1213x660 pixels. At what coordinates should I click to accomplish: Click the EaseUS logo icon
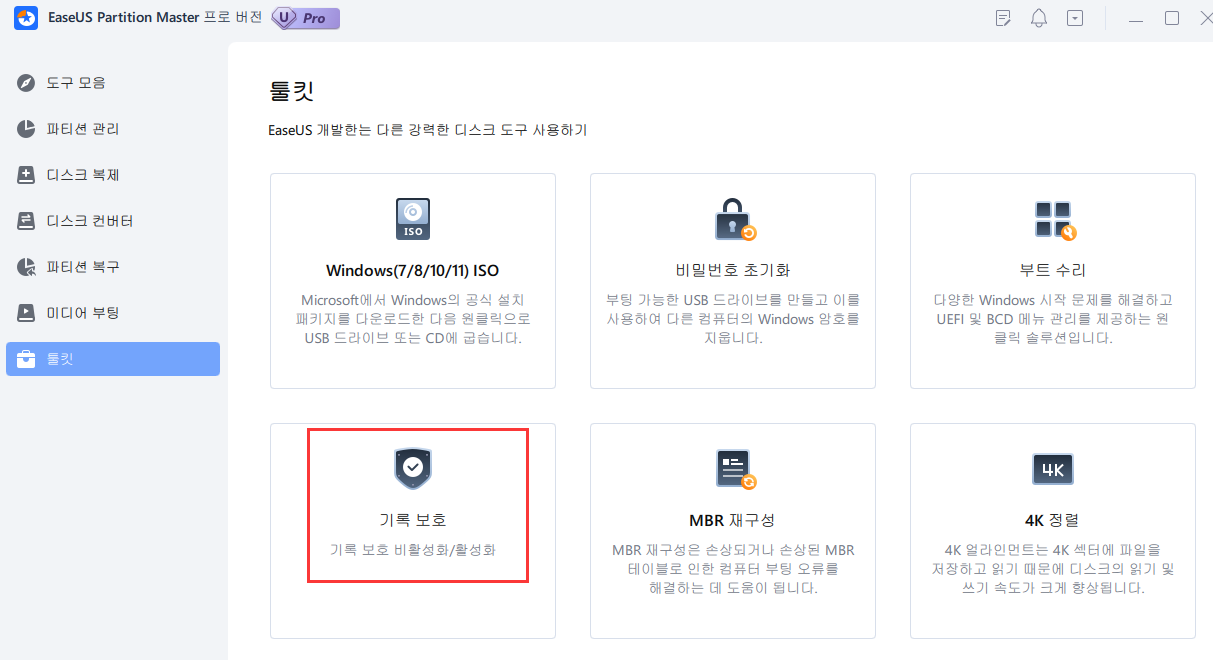[x=25, y=18]
